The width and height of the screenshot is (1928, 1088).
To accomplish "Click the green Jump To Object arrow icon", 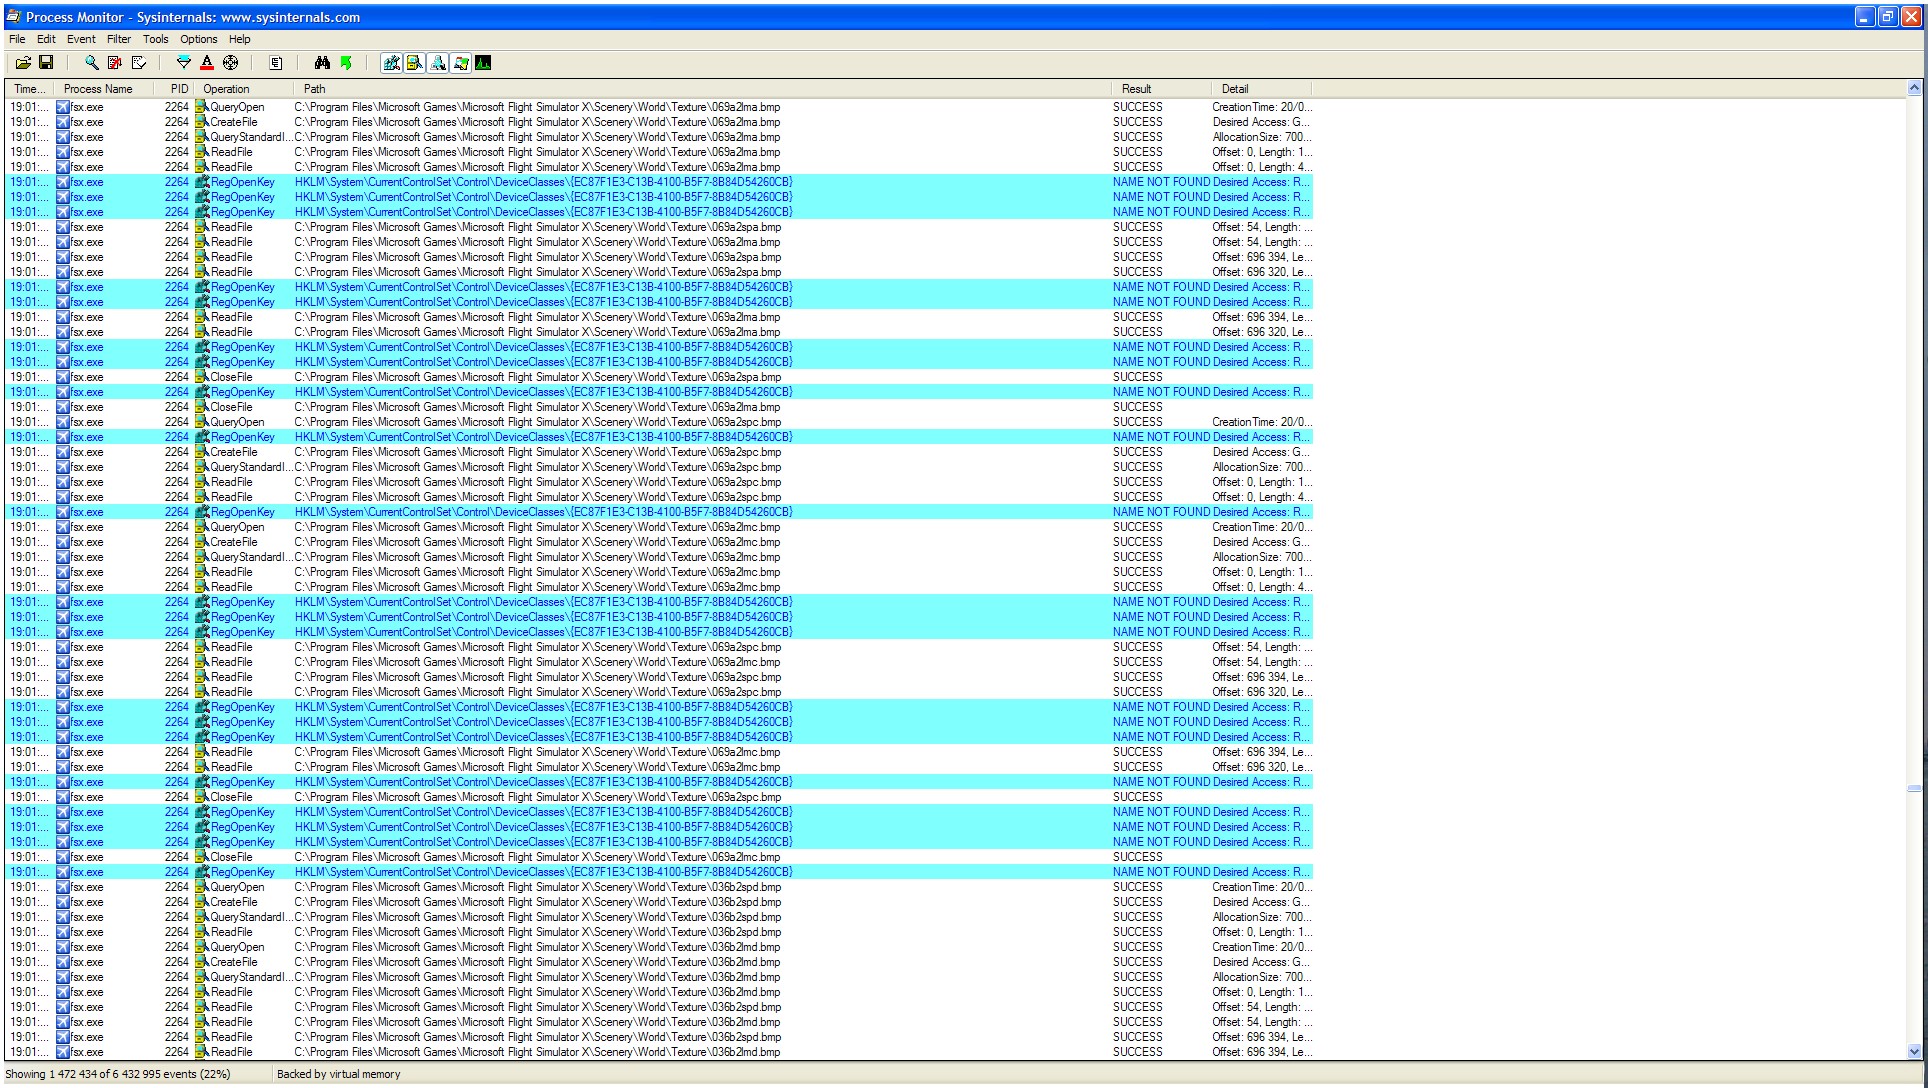I will 346,63.
